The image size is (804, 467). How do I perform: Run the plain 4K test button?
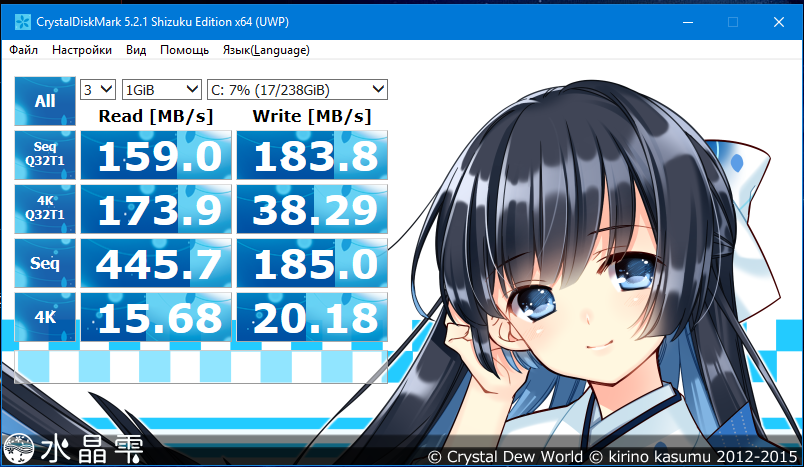(45, 317)
